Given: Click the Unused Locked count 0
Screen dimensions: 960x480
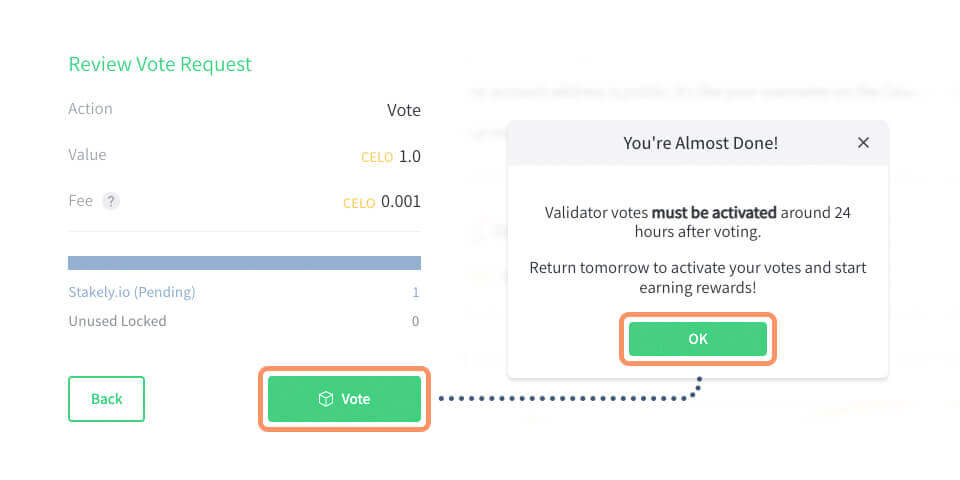Looking at the screenshot, I should pyautogui.click(x=416, y=321).
